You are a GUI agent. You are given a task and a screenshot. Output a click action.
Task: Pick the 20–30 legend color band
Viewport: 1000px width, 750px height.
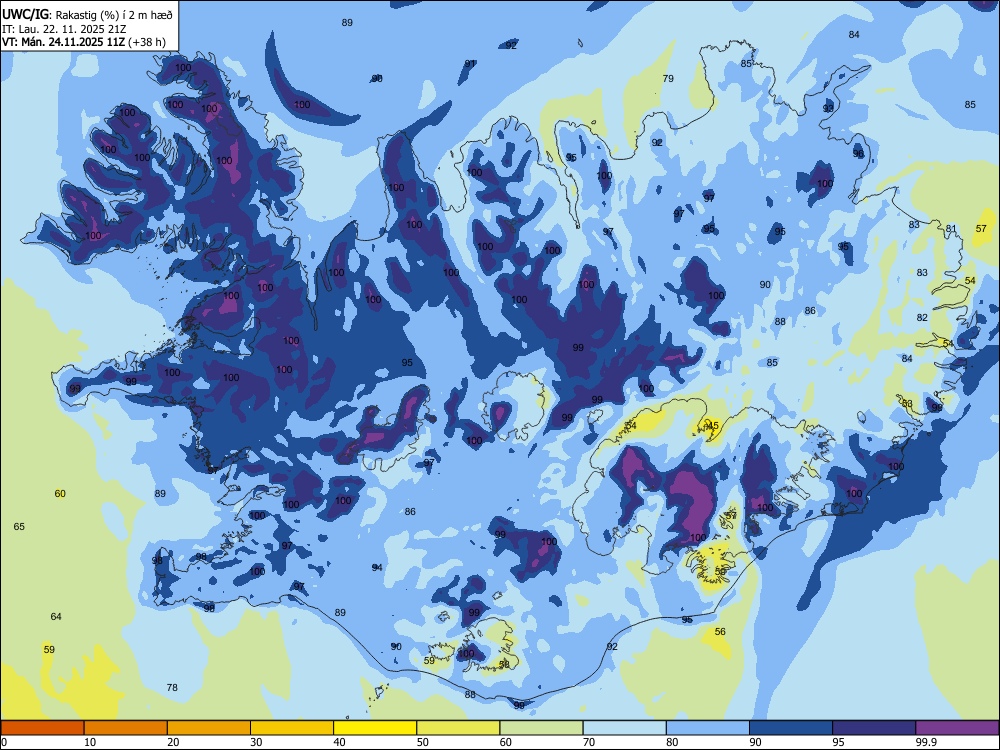pyautogui.click(x=209, y=728)
